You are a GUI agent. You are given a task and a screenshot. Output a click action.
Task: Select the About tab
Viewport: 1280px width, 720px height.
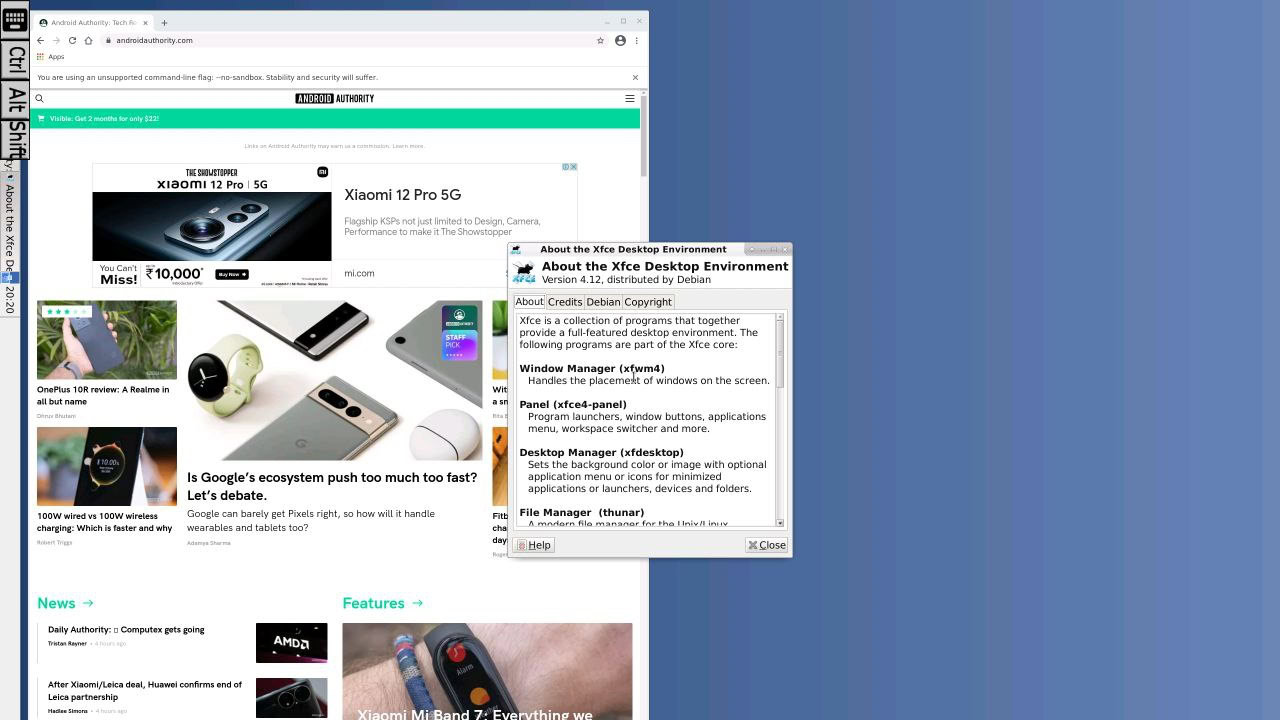[529, 302]
